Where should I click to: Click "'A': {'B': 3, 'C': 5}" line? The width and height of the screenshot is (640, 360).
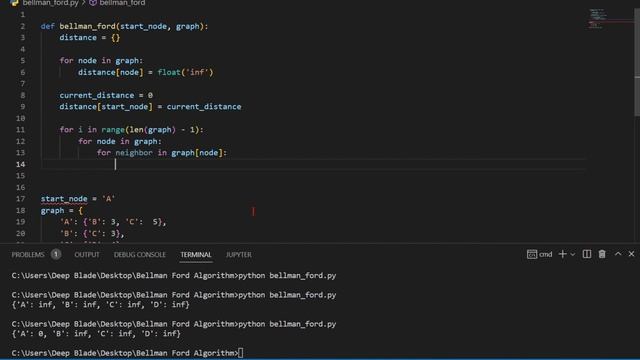coord(113,222)
